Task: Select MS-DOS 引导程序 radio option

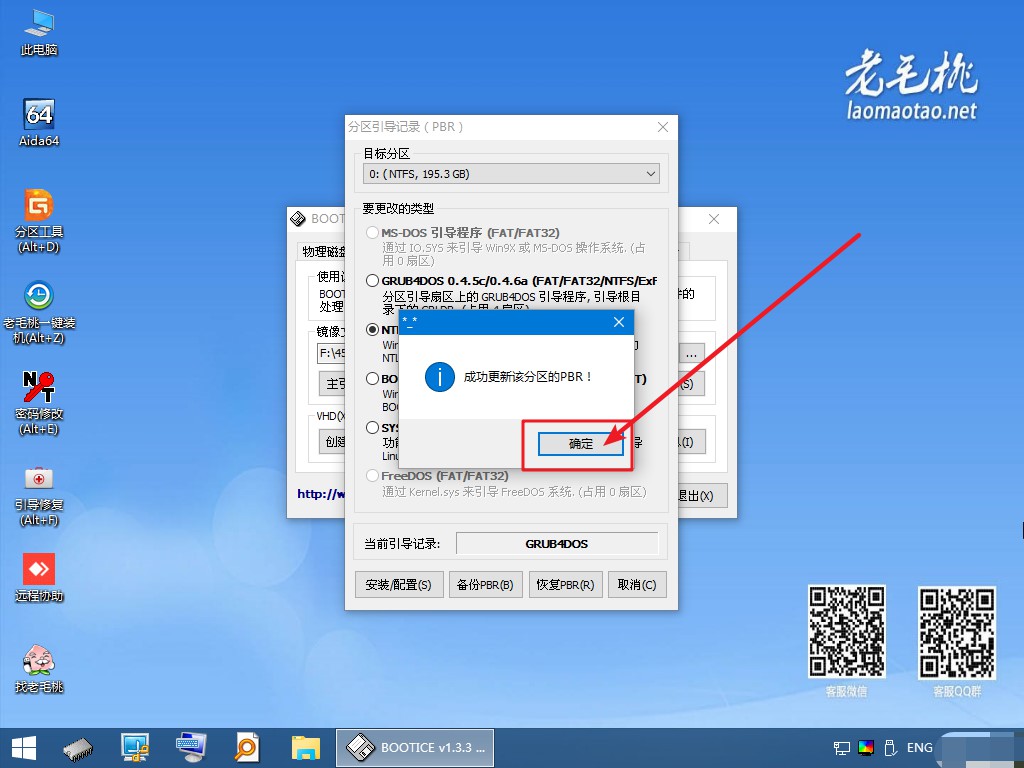Action: [372, 232]
